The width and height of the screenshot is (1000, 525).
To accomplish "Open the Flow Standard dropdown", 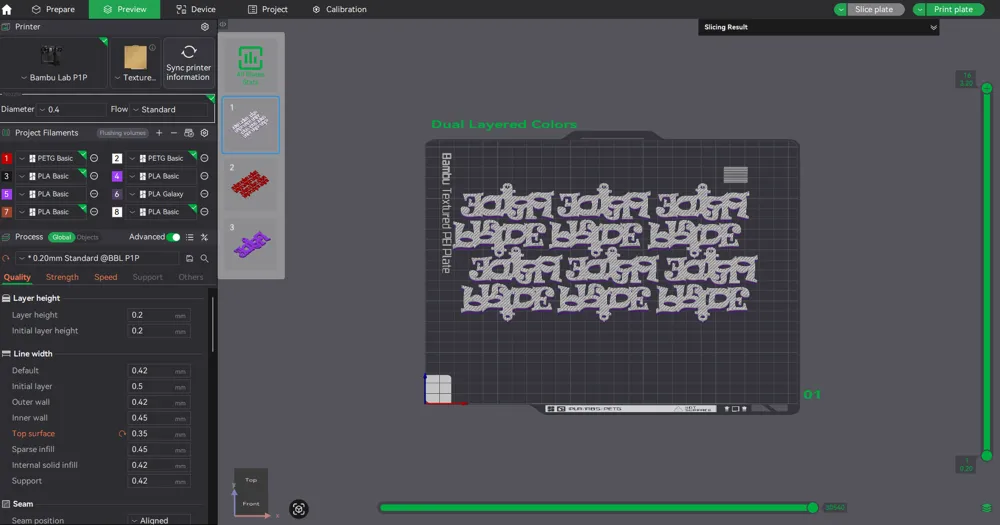I will pyautogui.click(x=169, y=110).
